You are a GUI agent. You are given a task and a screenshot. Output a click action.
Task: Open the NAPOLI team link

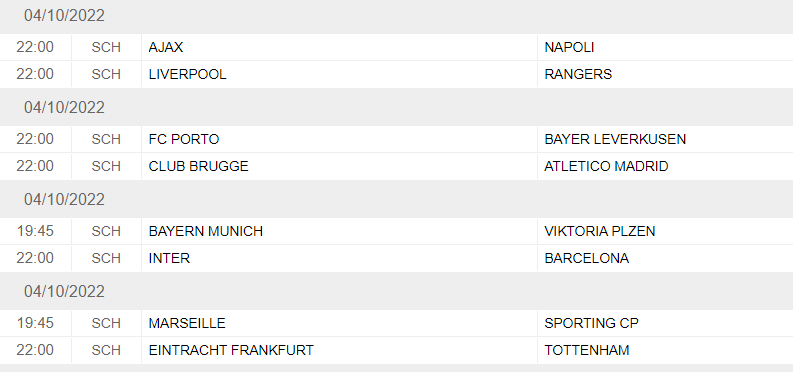(569, 48)
